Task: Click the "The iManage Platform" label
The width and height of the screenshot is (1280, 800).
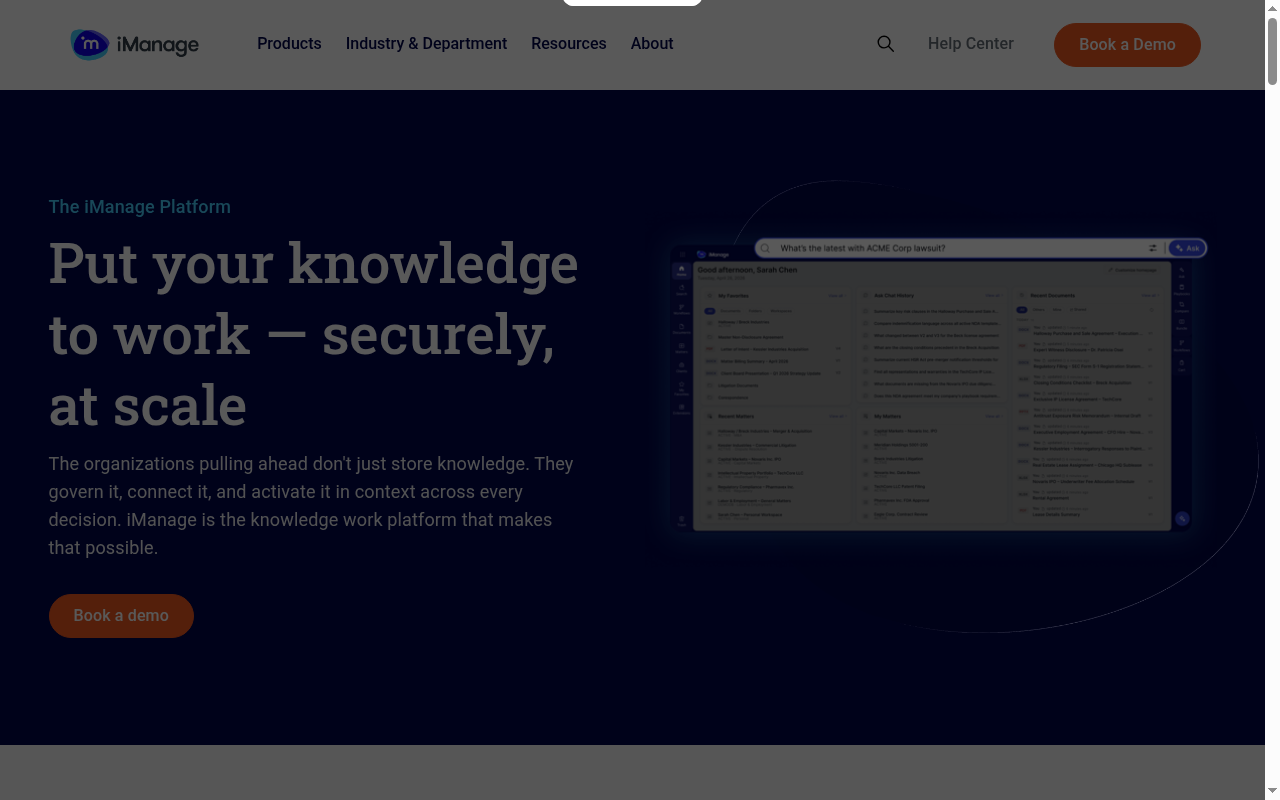Action: point(140,207)
